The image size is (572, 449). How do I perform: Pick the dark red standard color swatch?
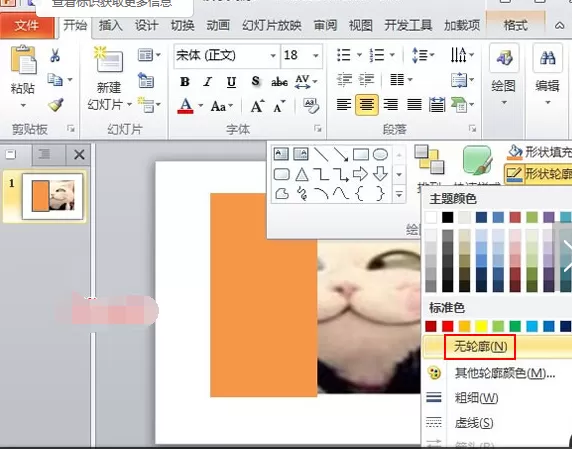click(x=431, y=326)
